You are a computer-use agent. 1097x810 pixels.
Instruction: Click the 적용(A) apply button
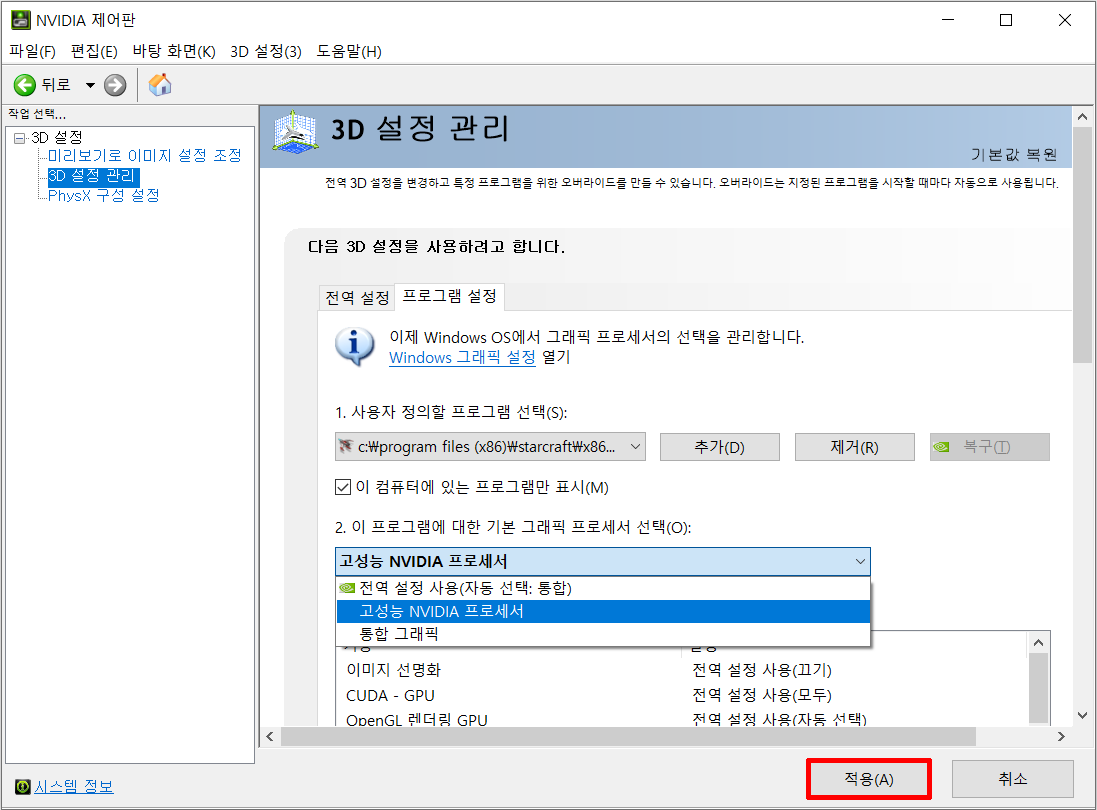click(x=869, y=779)
